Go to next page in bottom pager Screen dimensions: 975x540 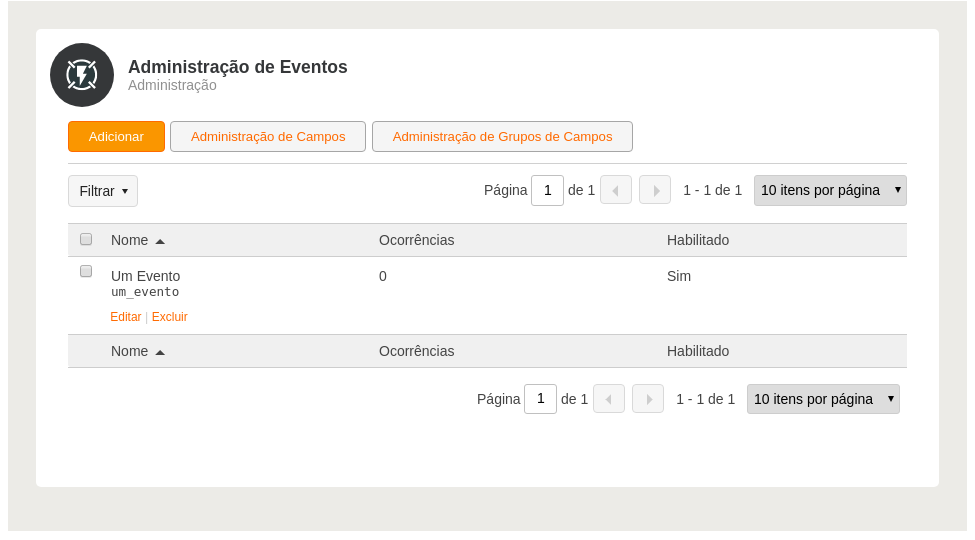(x=648, y=399)
